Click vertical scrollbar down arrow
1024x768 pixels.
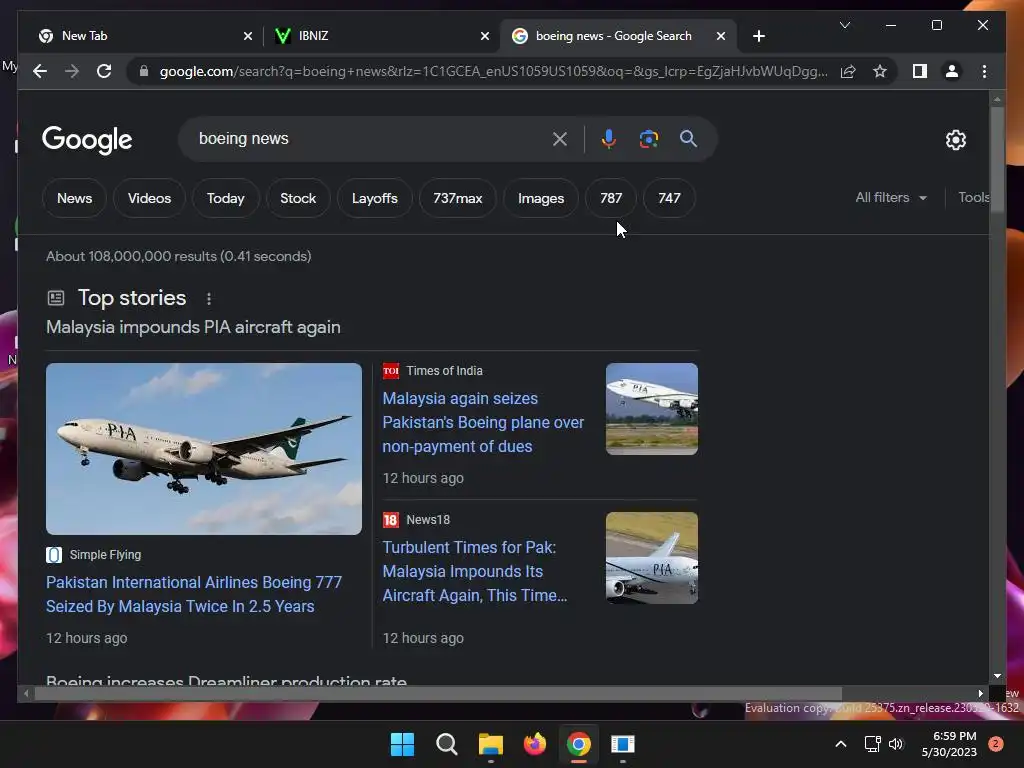[x=997, y=677]
